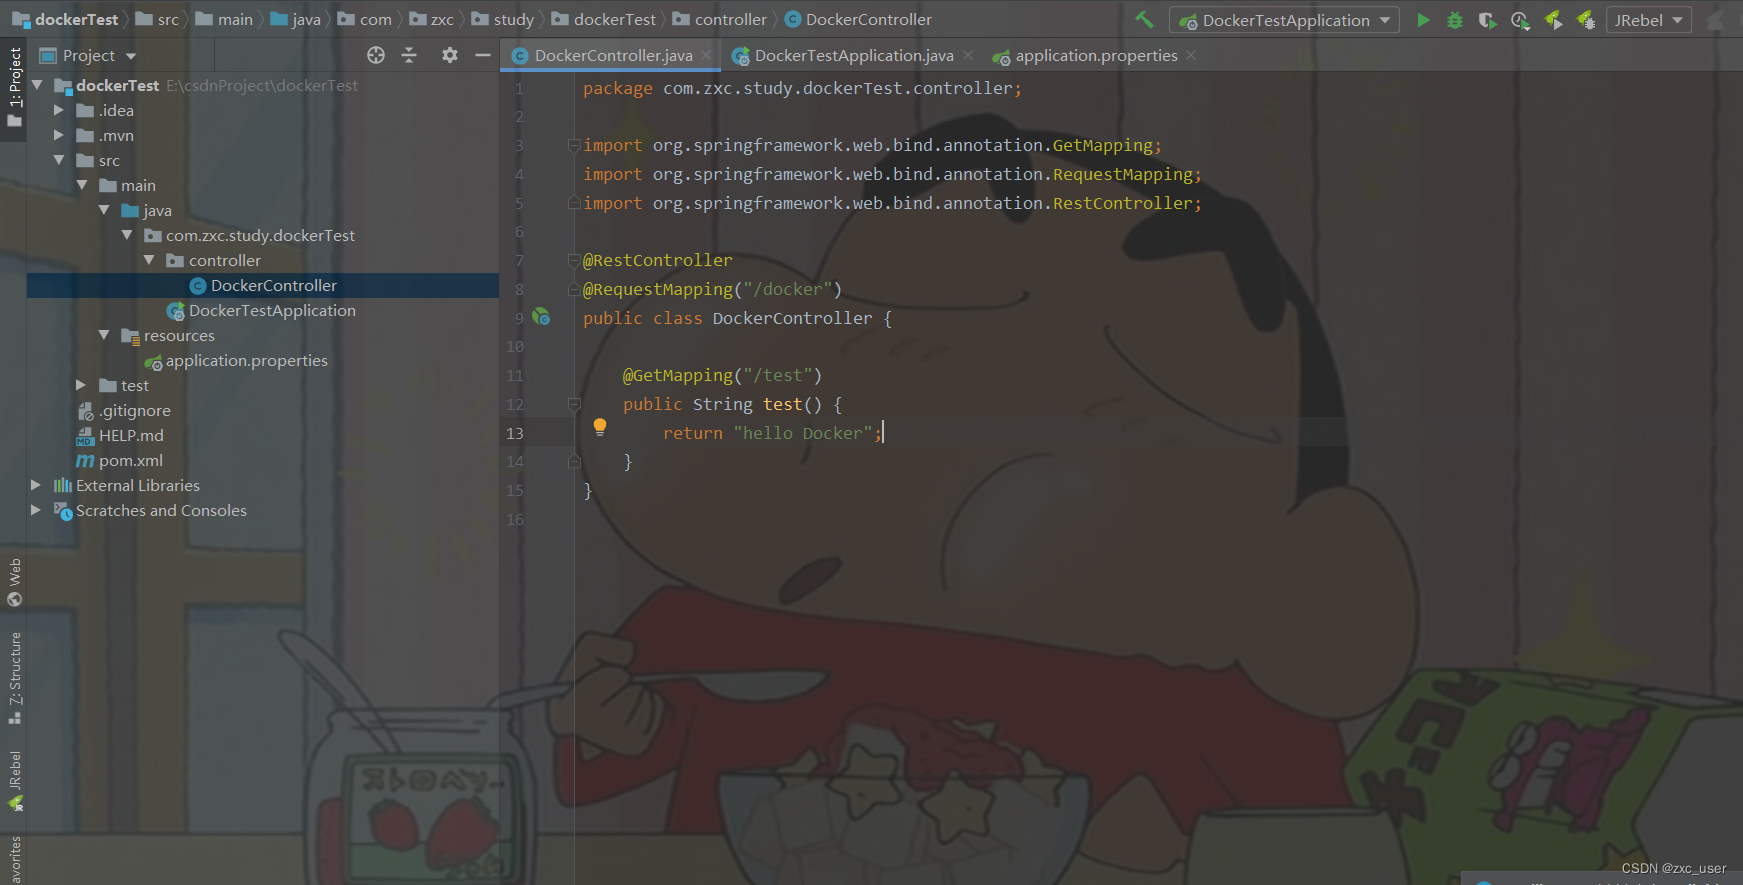
Task: Click the @RequestMapping annotation on line 8
Action: (658, 289)
